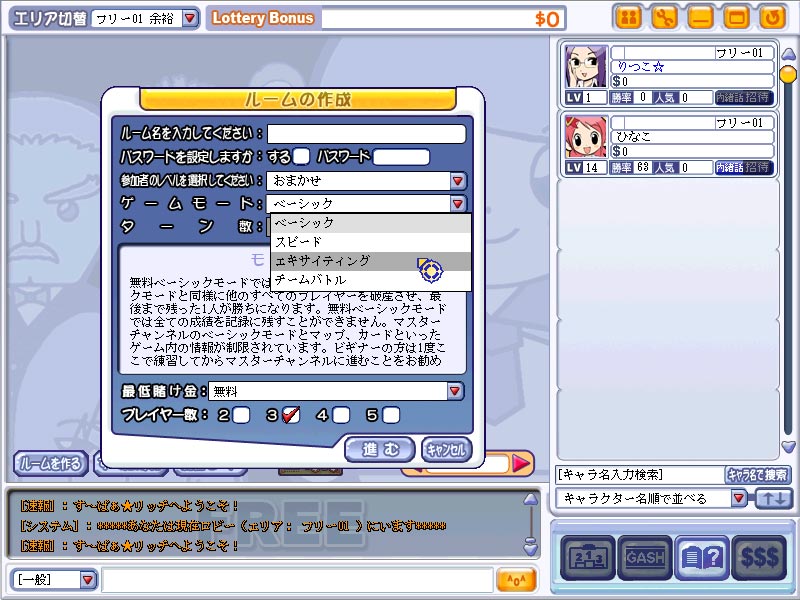Image resolution: width=800 pixels, height=600 pixels.
Task: Choose チームバトル in the game mode list
Action: click(x=310, y=280)
